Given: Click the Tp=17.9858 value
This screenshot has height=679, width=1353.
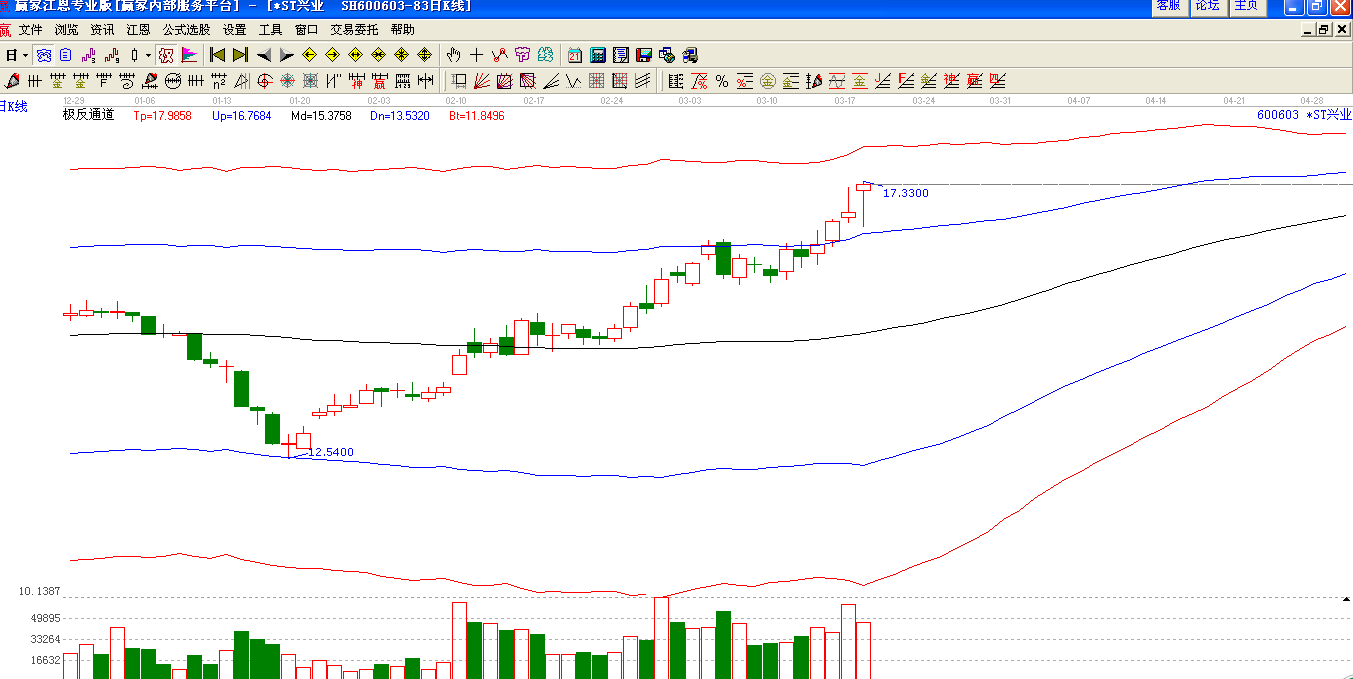Looking at the screenshot, I should [162, 116].
